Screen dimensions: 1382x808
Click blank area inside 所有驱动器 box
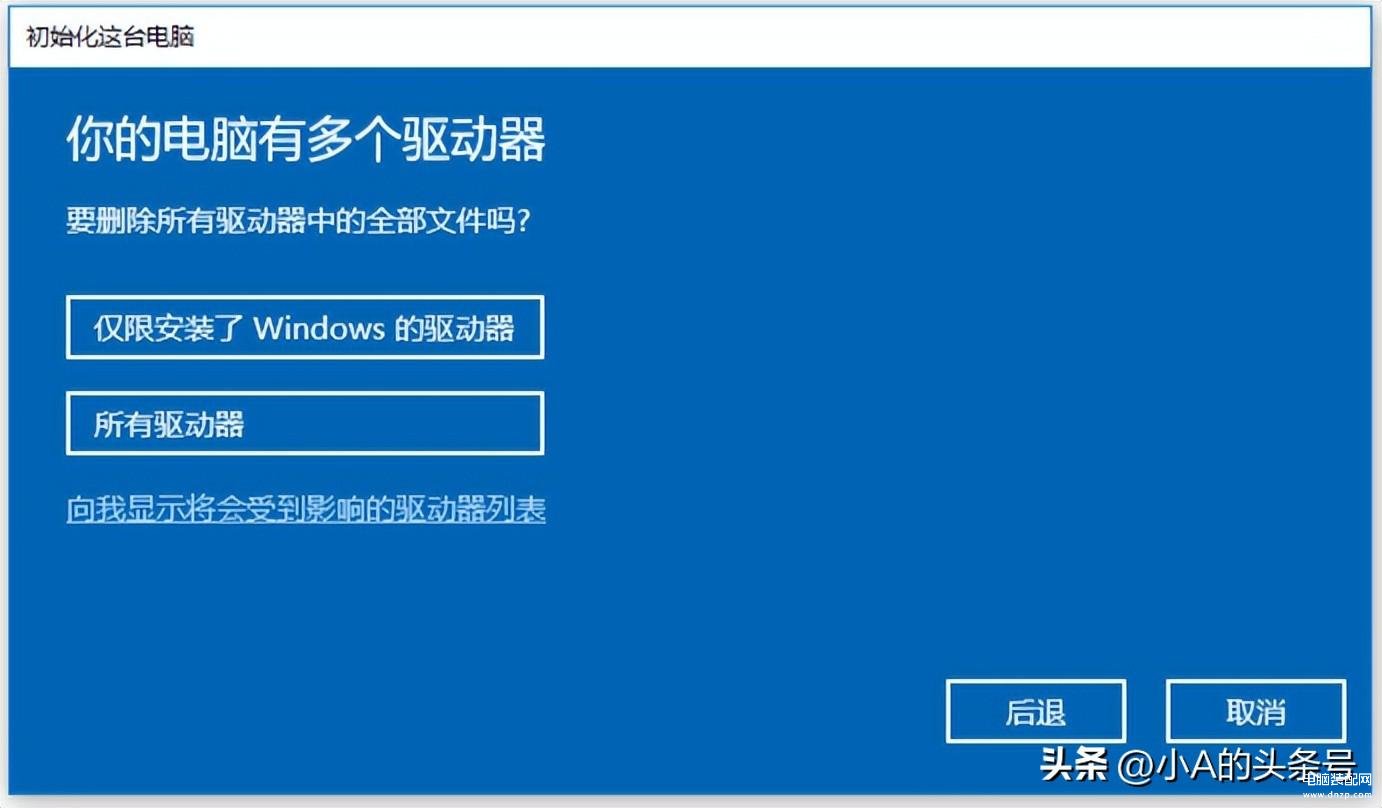coord(400,423)
